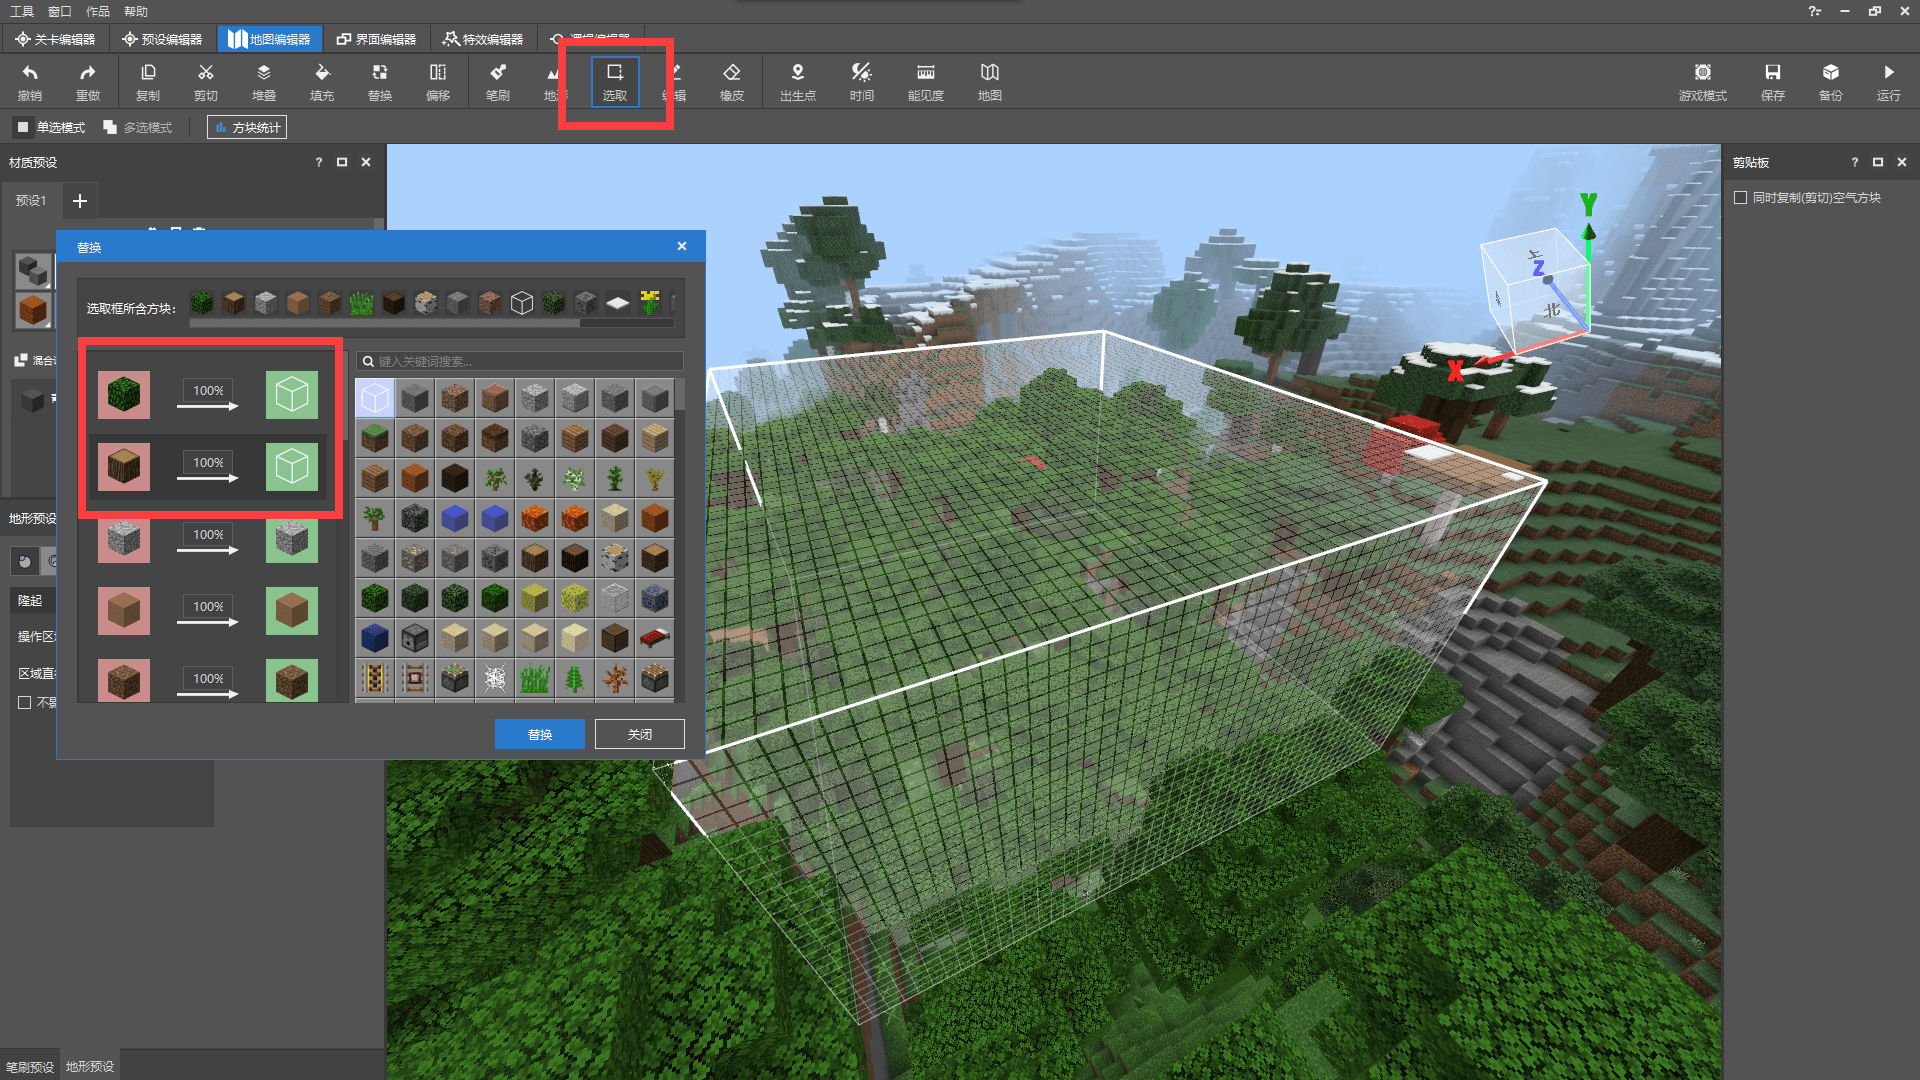The width and height of the screenshot is (1920, 1080).
Task: Switch to 特效编辑器 tab
Action: coord(484,39)
